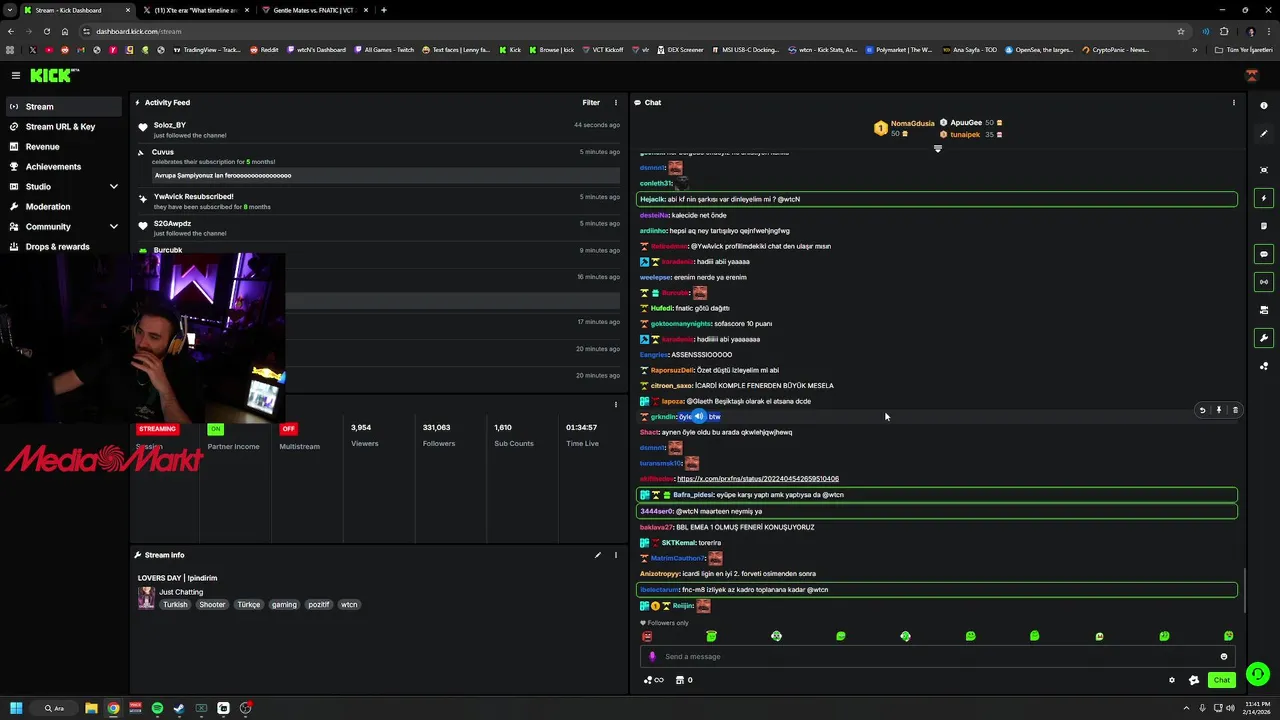
Task: Open the Windows Start menu
Action: 15,708
